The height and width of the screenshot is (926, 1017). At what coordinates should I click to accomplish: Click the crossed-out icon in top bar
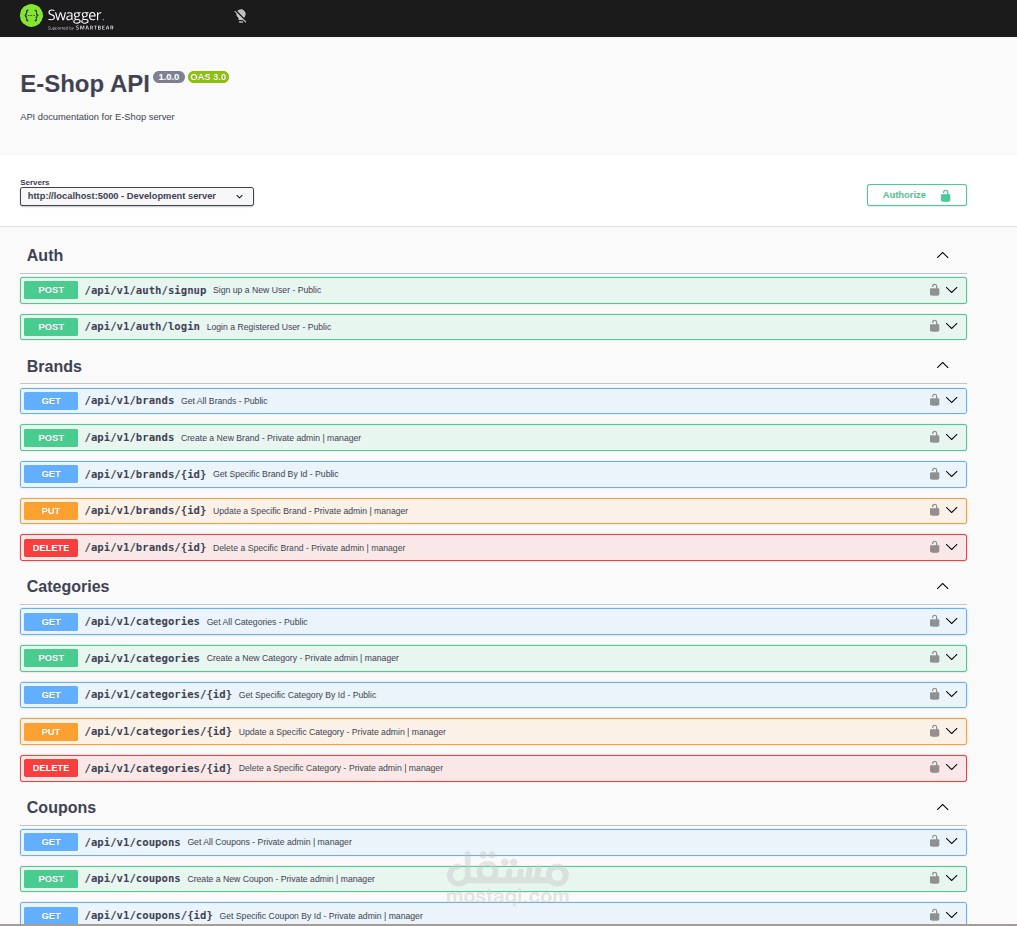point(240,17)
